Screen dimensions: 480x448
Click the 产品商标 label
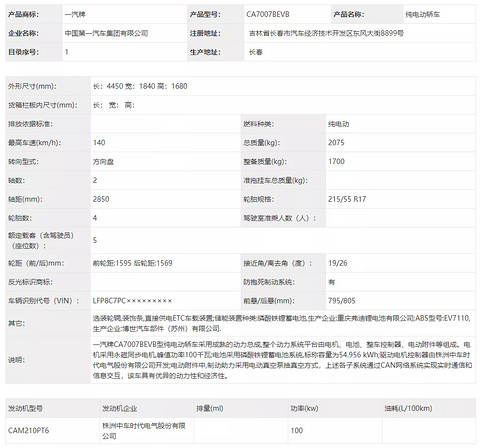point(23,14)
